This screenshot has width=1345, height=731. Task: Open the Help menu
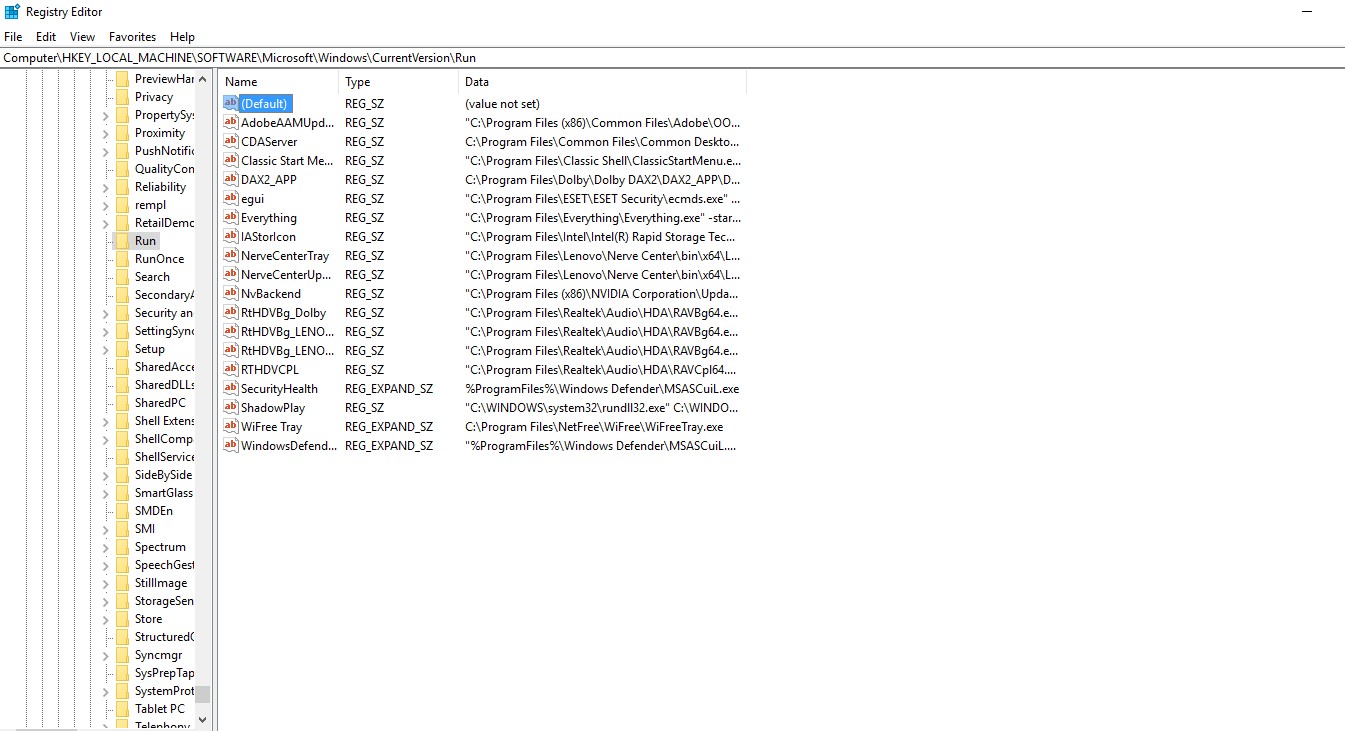pyautogui.click(x=183, y=37)
